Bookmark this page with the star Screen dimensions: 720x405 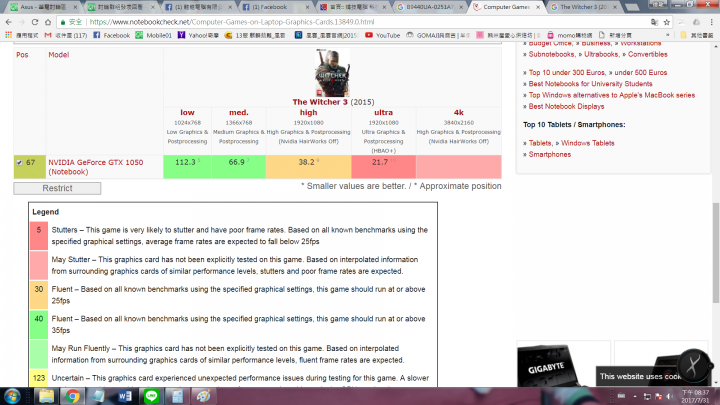coord(667,22)
